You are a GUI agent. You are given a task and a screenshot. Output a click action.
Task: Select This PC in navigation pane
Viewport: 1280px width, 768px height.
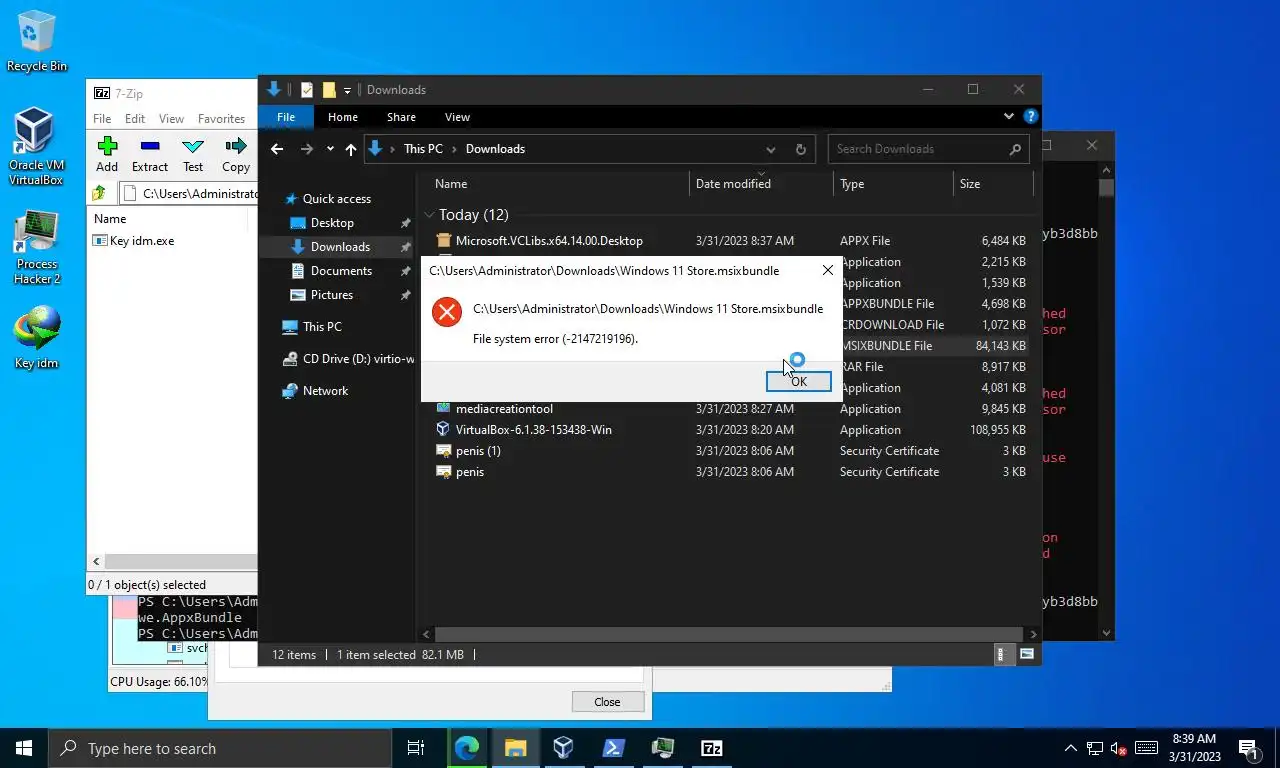322,327
